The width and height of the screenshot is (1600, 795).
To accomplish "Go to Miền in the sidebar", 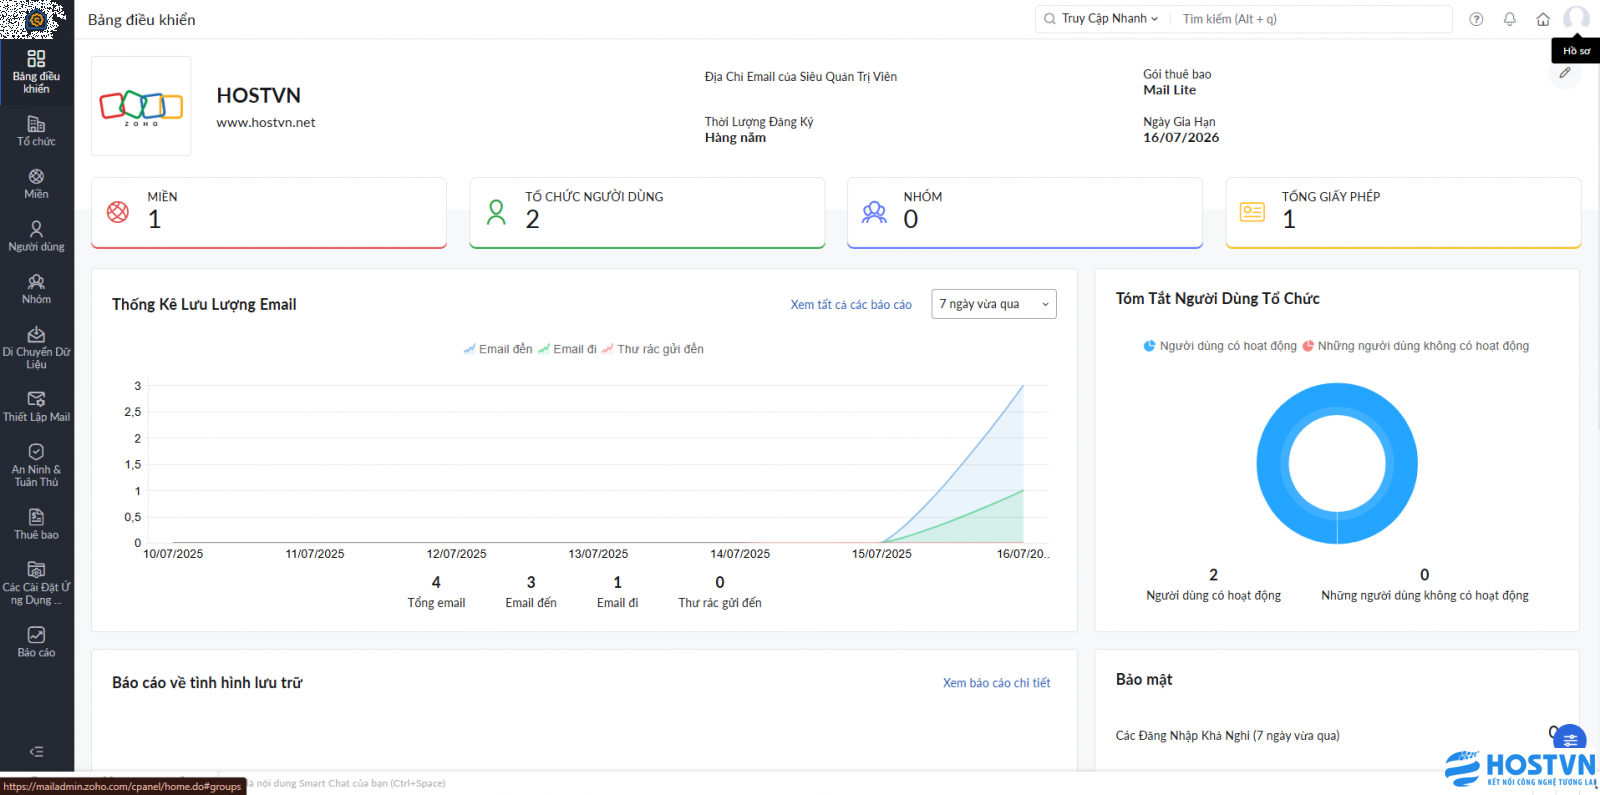I will [x=36, y=184].
